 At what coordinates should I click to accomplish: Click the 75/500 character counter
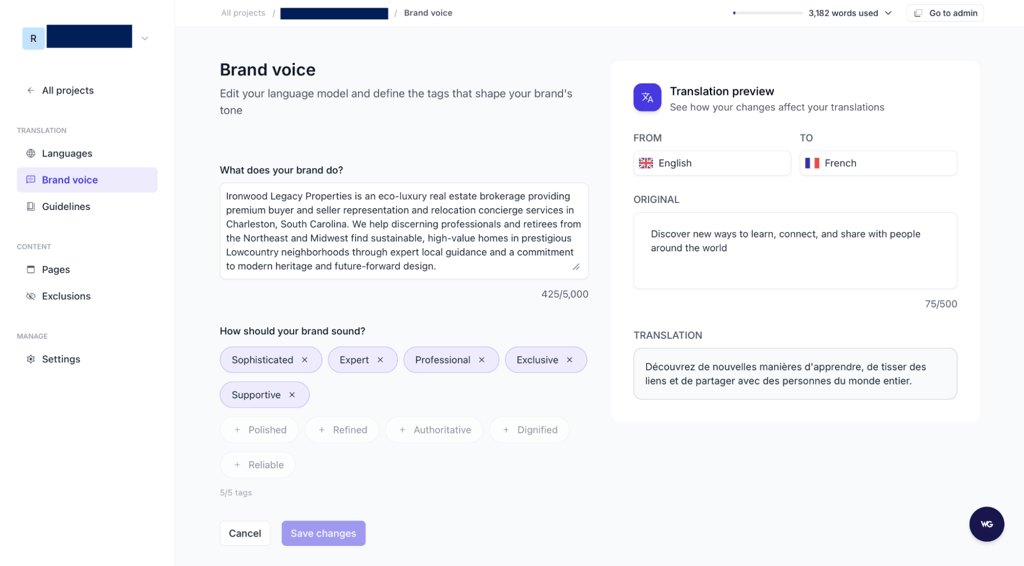tap(941, 304)
